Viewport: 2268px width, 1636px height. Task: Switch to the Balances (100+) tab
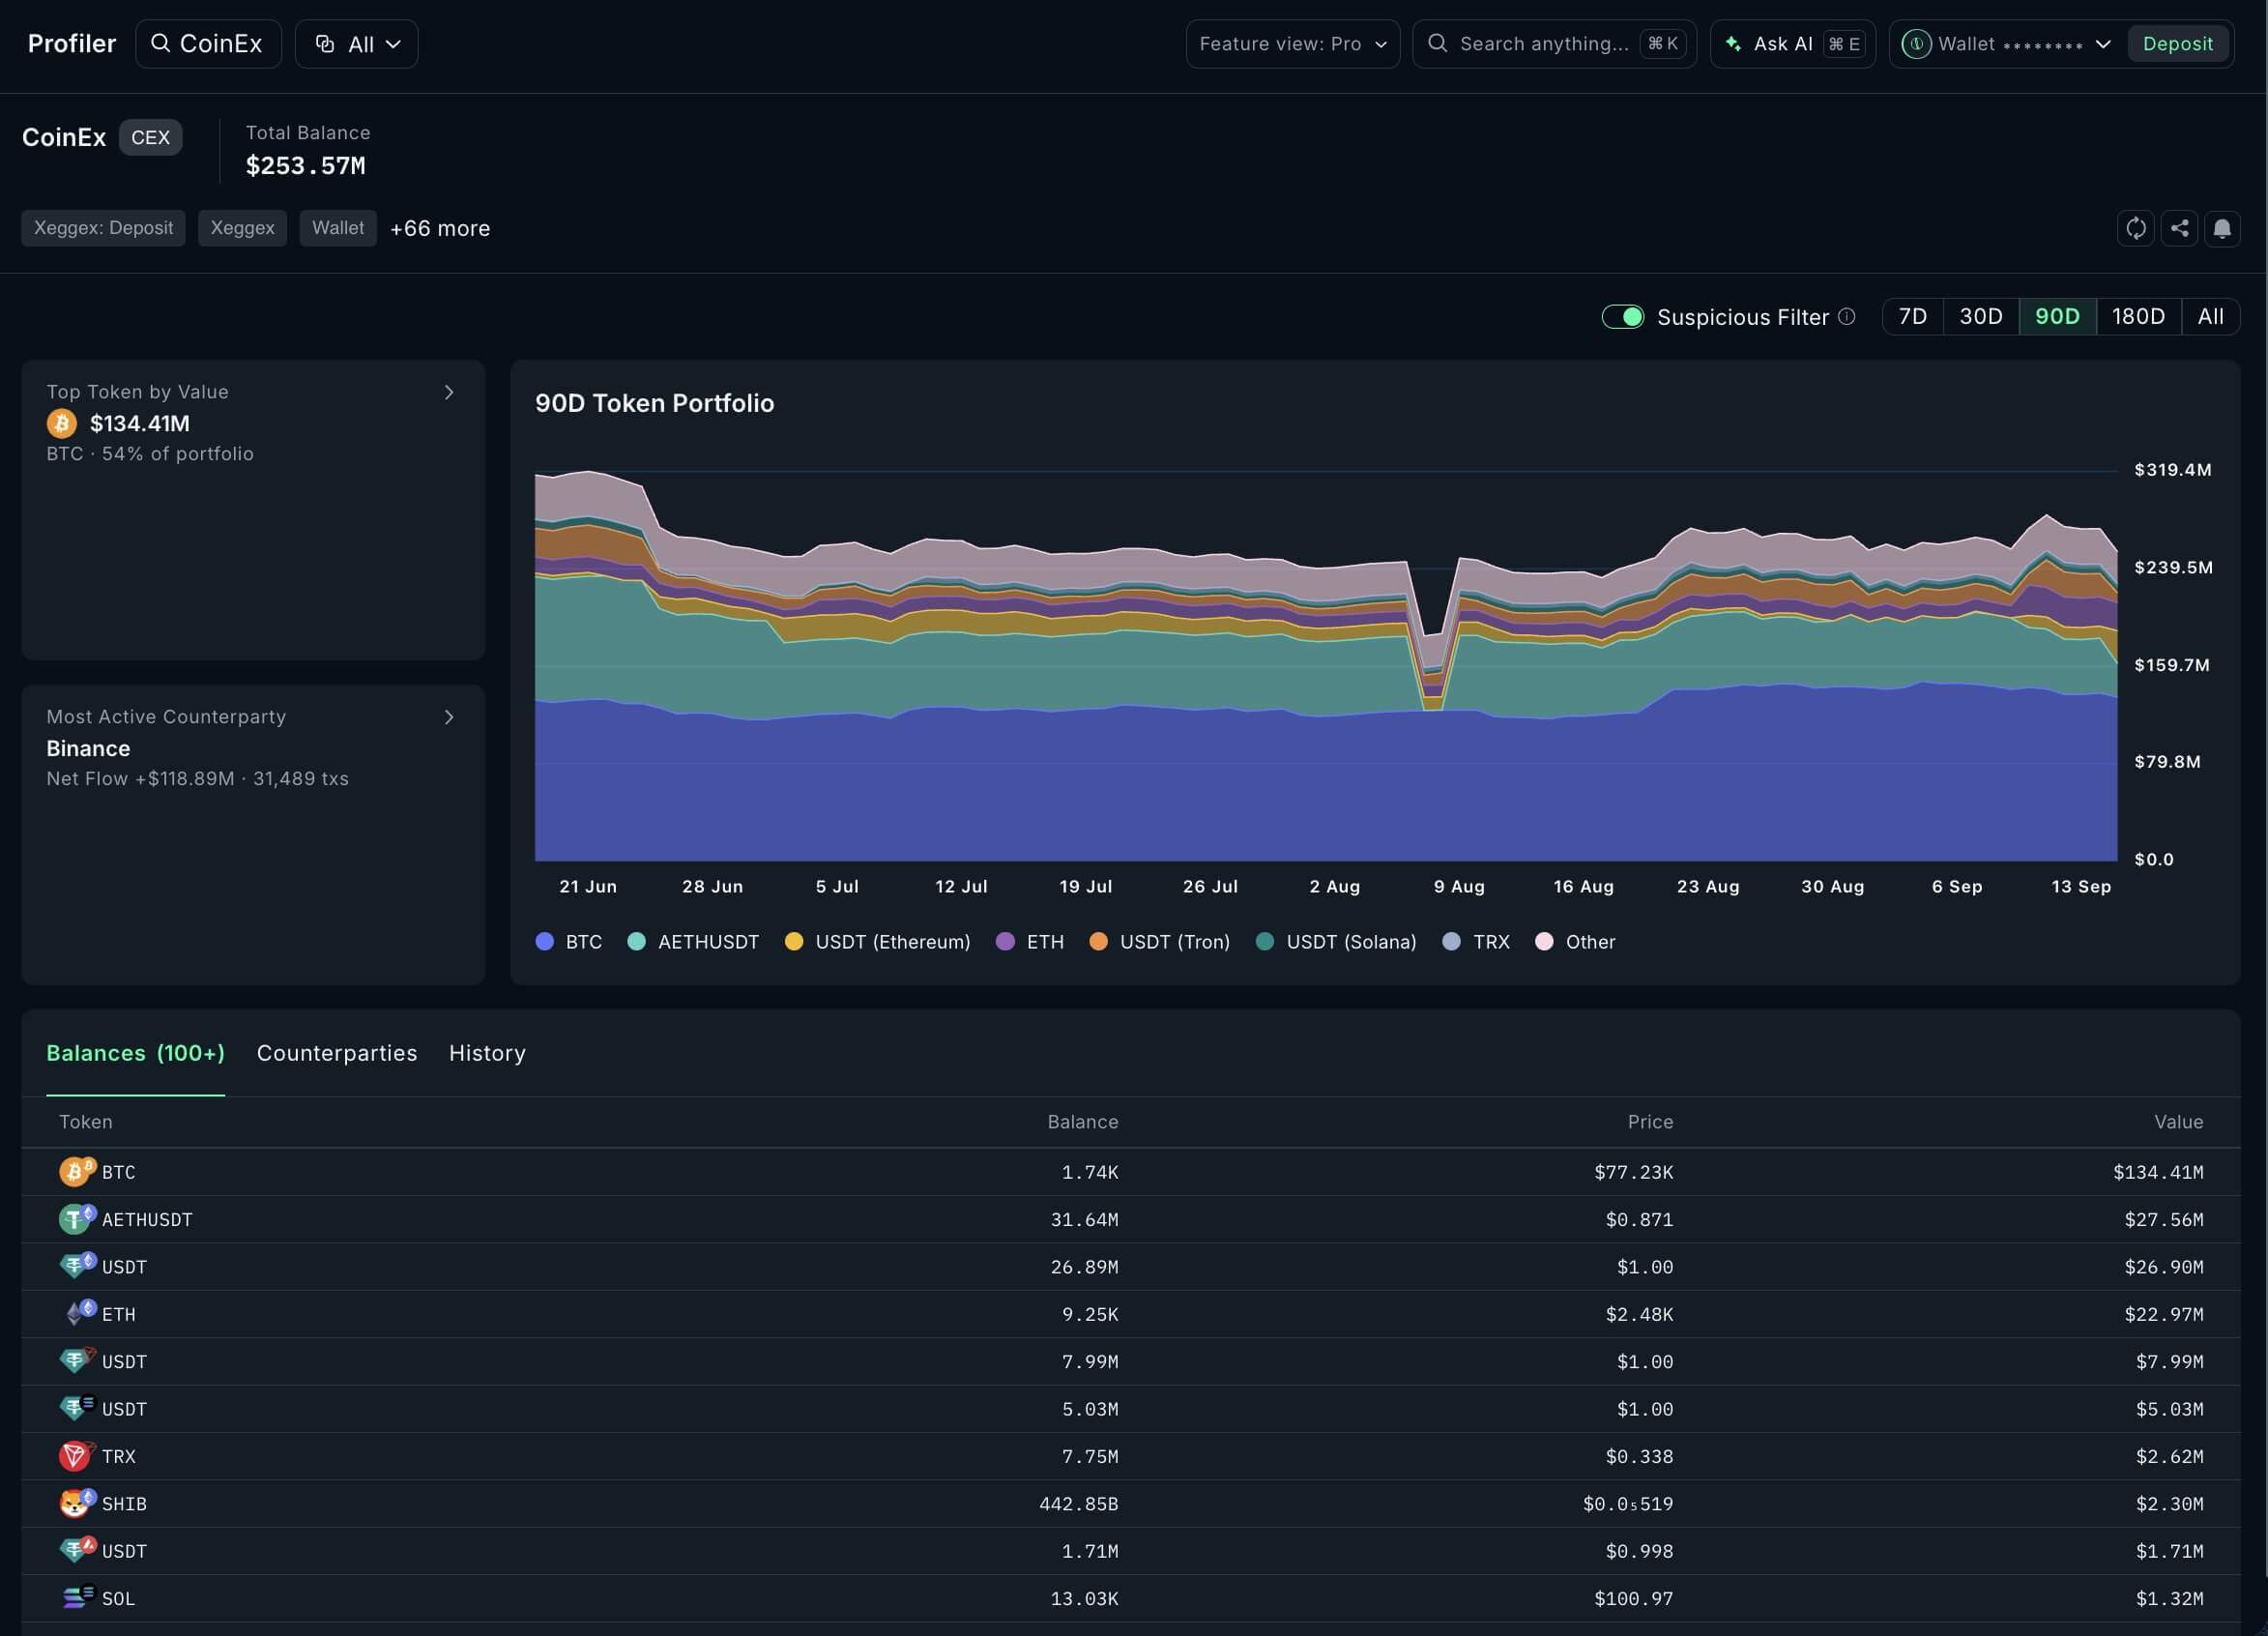[x=135, y=1053]
